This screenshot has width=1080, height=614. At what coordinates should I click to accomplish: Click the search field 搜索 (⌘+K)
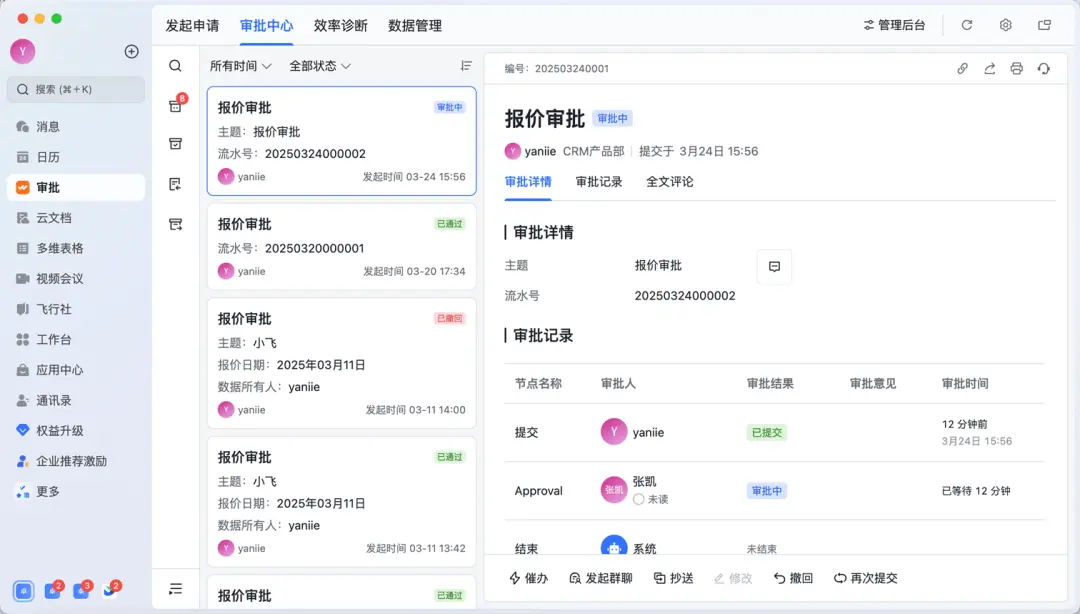point(76,90)
